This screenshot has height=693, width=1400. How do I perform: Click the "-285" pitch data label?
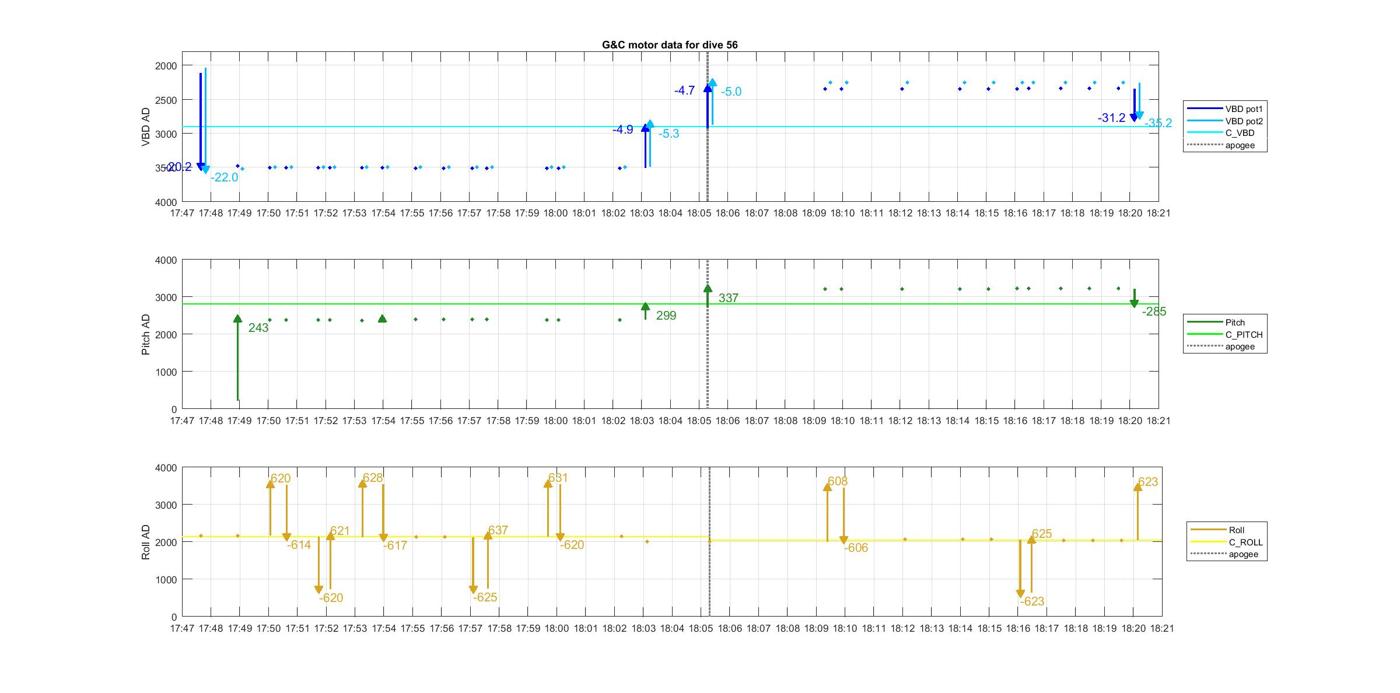pyautogui.click(x=1154, y=312)
